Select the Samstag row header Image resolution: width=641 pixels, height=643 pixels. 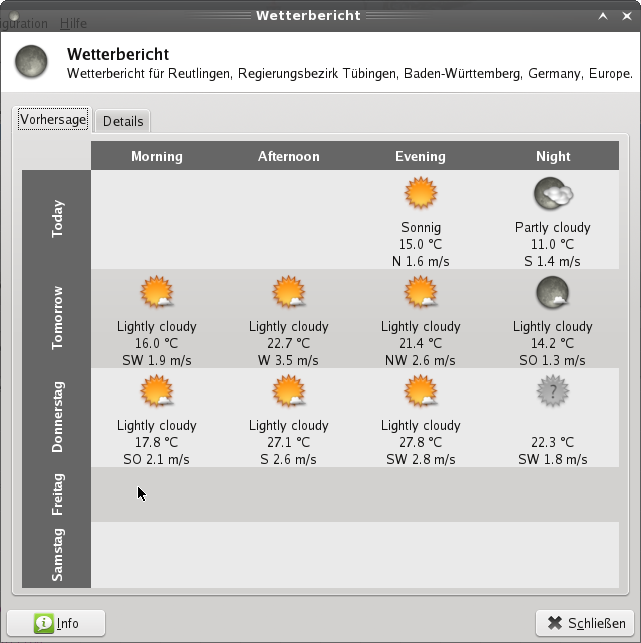[57, 554]
